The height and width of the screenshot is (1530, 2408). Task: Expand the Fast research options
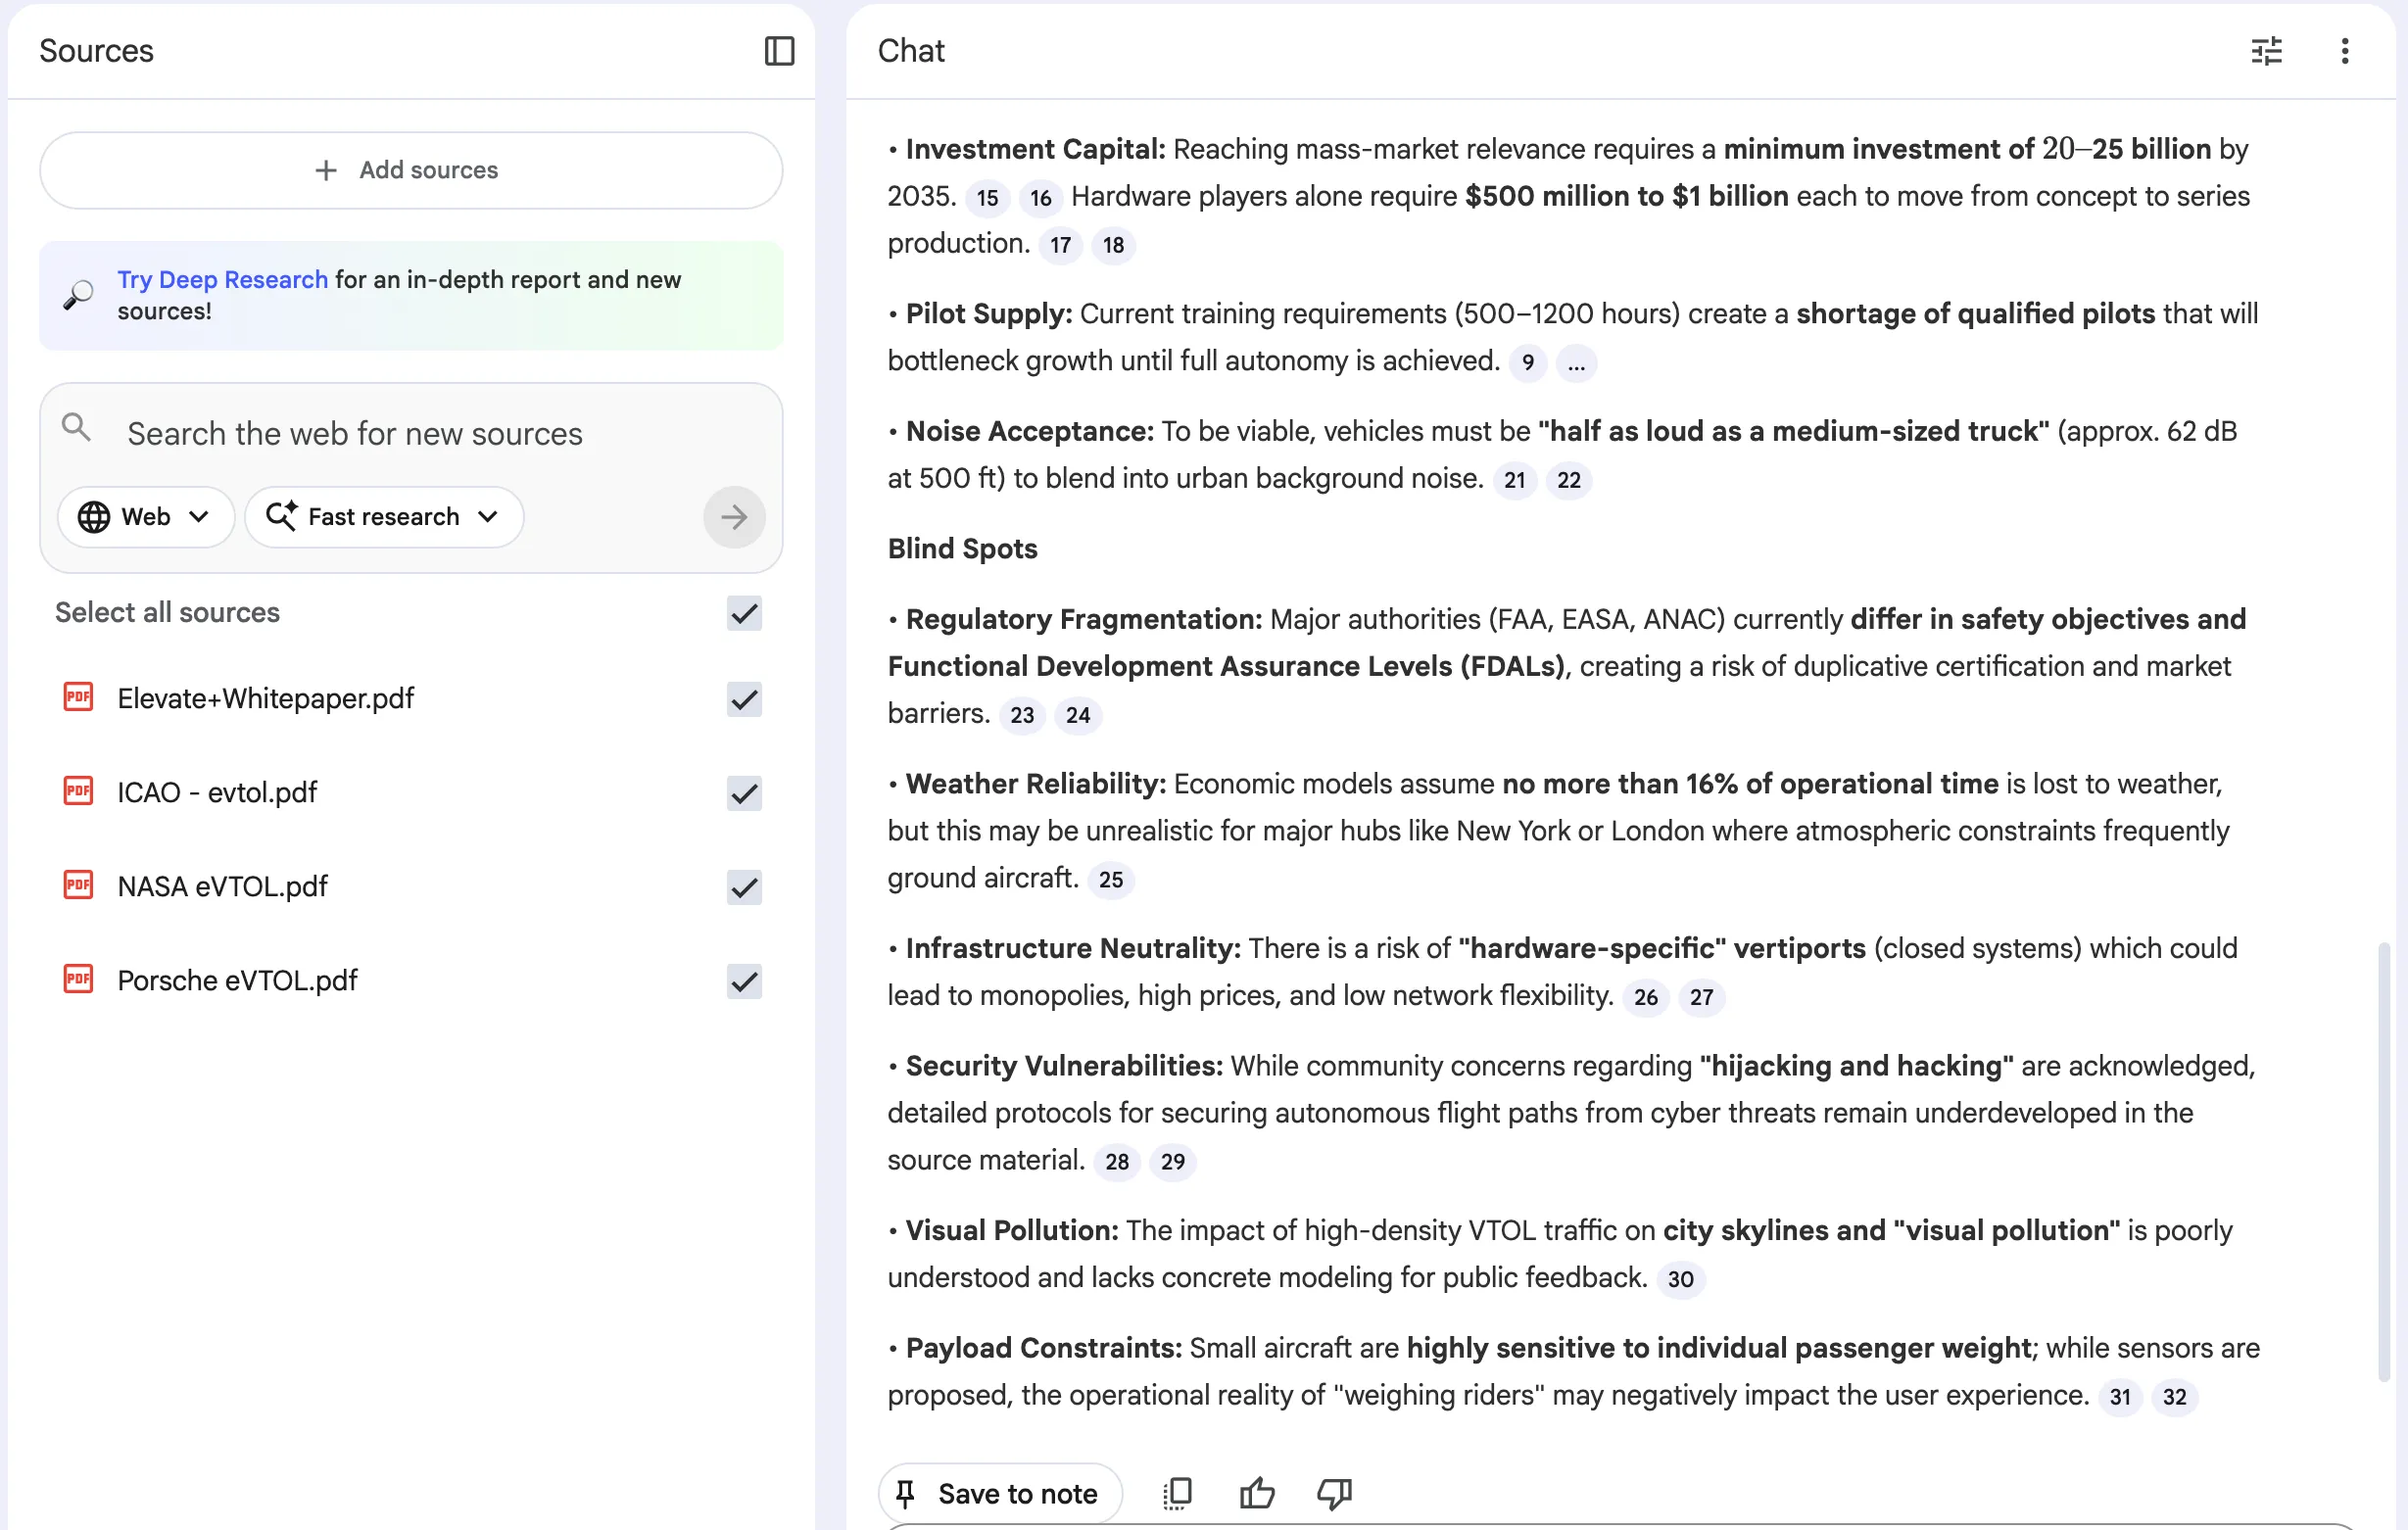(x=384, y=516)
